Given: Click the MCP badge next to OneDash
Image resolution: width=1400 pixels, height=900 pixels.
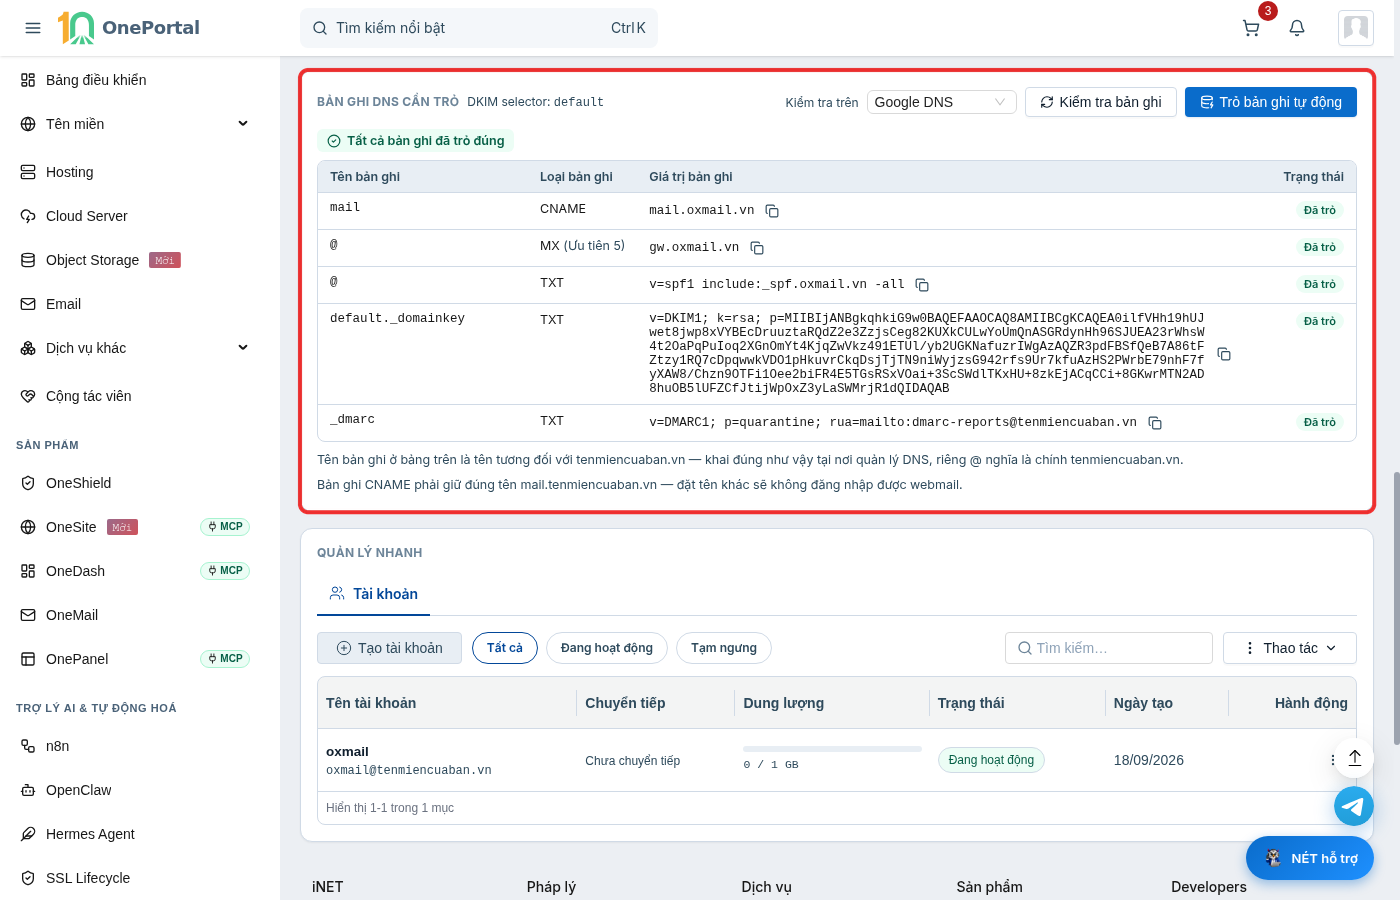Looking at the screenshot, I should click(x=225, y=571).
